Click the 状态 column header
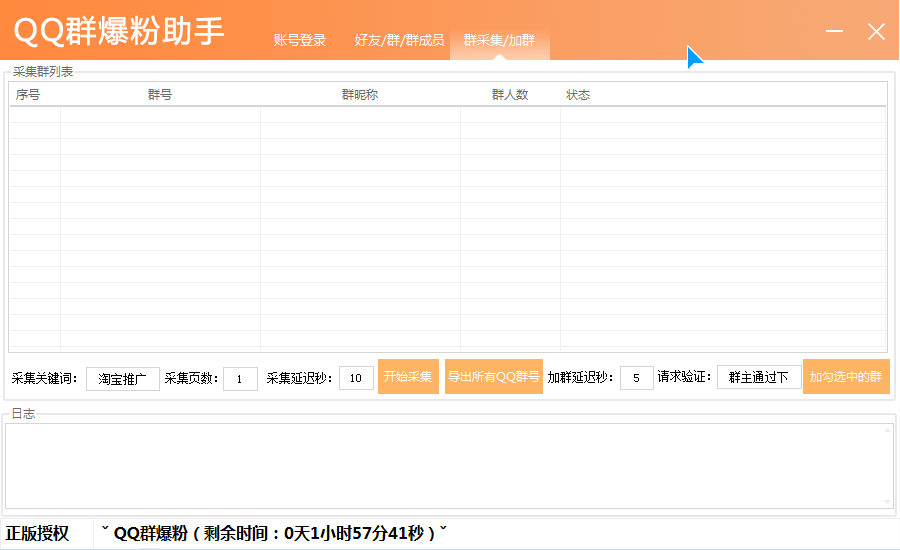900x550 pixels. coord(578,95)
